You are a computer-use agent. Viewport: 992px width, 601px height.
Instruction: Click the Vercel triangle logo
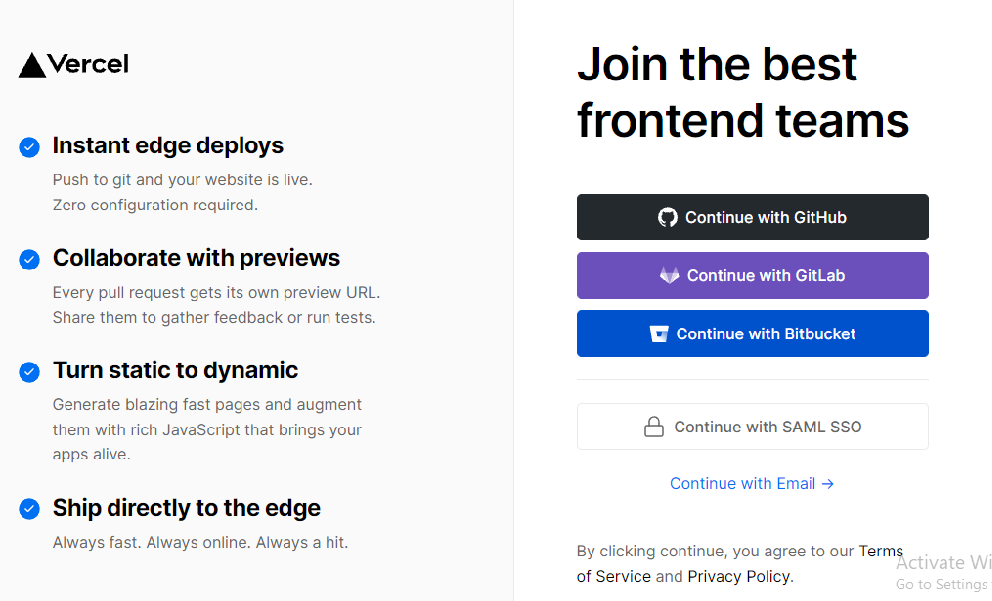tap(32, 65)
